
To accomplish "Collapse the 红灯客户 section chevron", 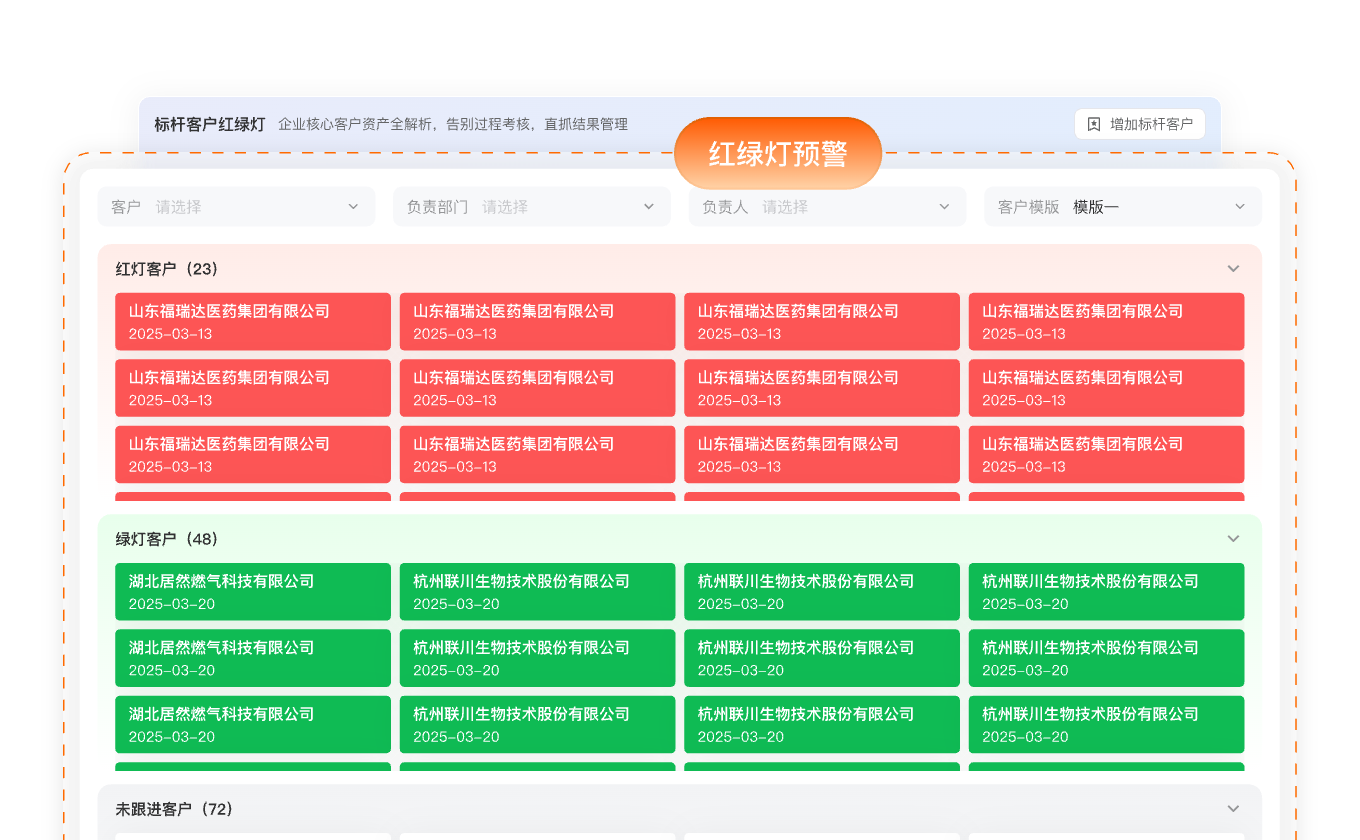I will pos(1233,269).
